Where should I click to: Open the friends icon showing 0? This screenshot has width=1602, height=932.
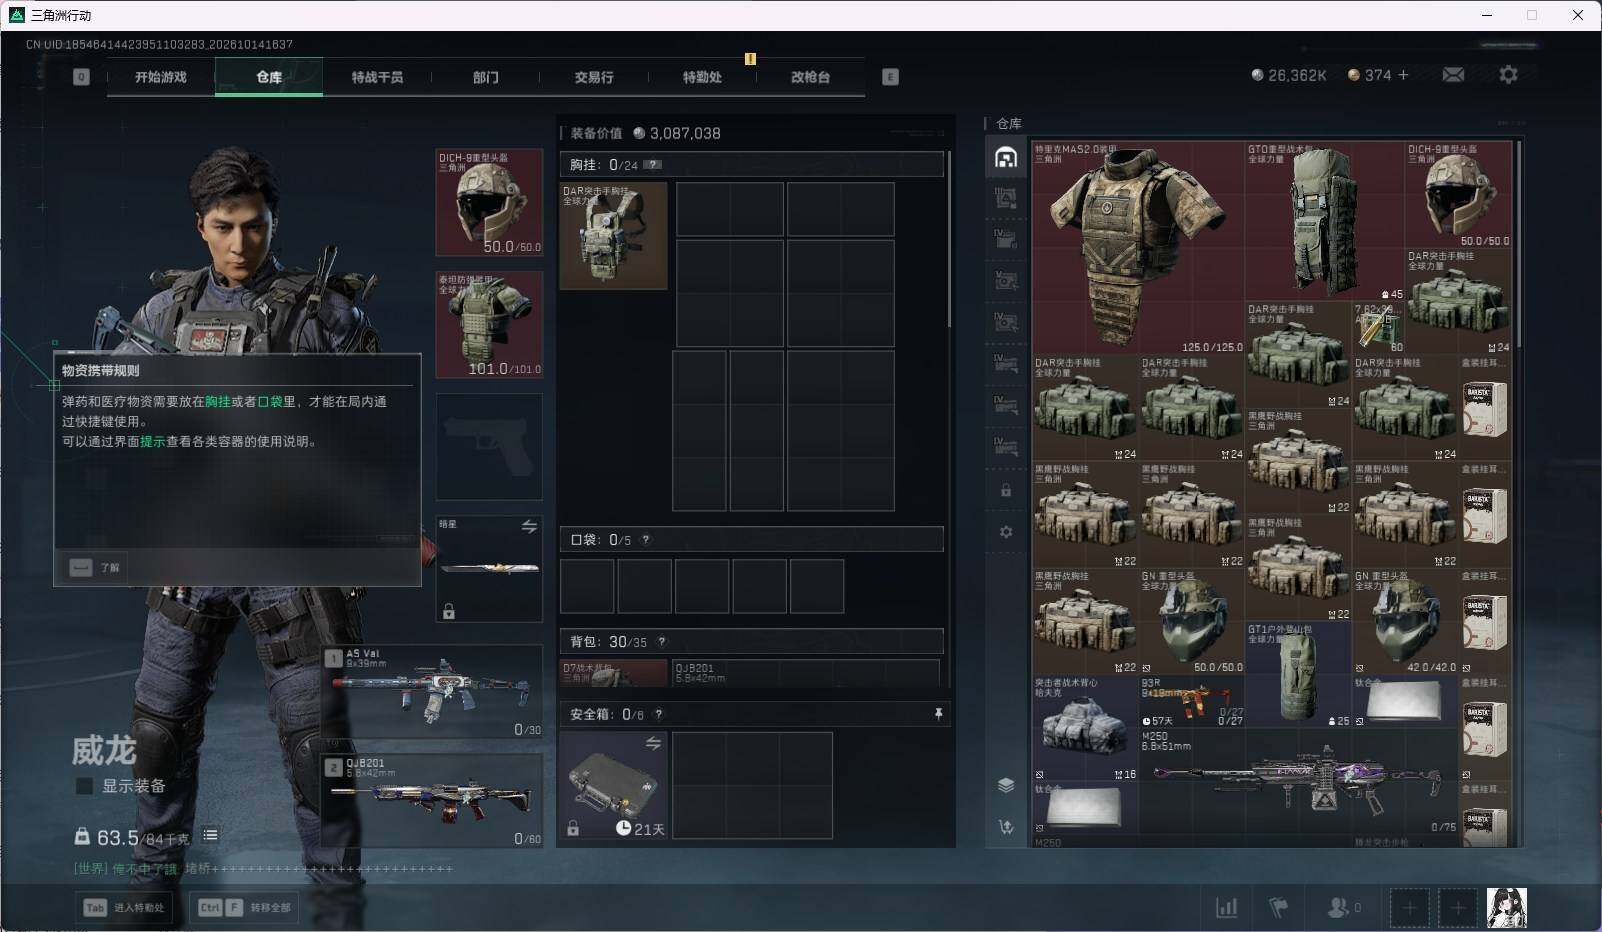1343,907
